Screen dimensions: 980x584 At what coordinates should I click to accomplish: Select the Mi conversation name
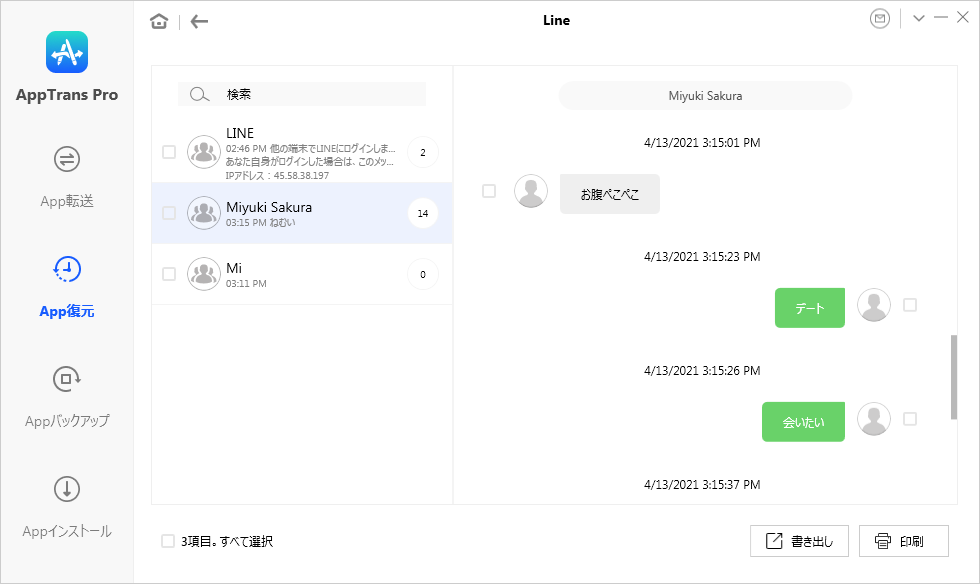pos(234,268)
